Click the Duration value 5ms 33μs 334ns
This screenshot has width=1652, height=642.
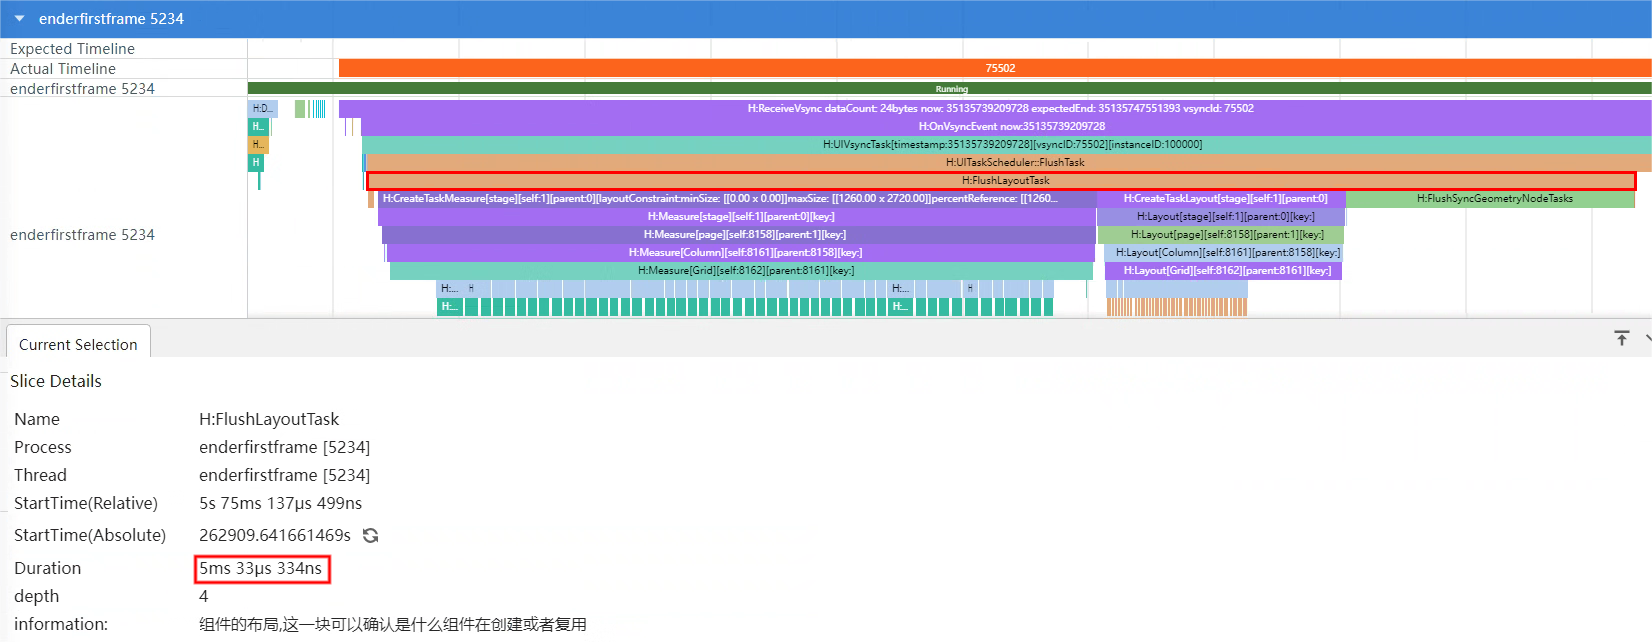click(260, 568)
